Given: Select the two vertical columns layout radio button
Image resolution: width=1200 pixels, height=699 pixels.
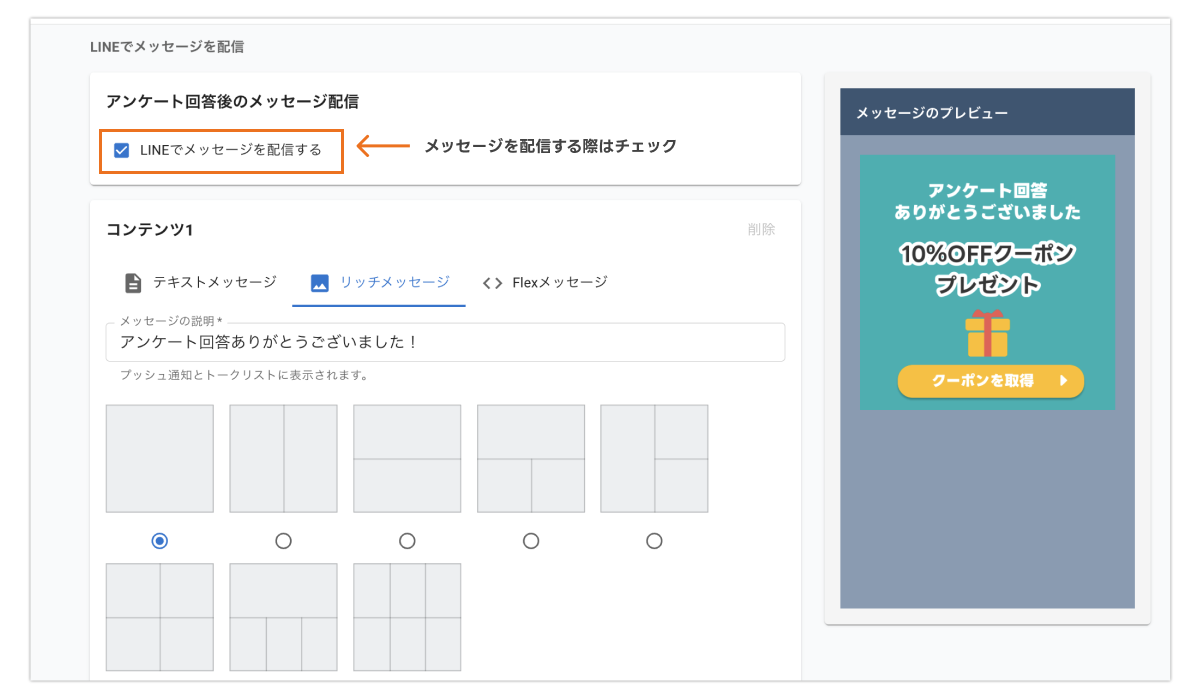Looking at the screenshot, I should 283,541.
